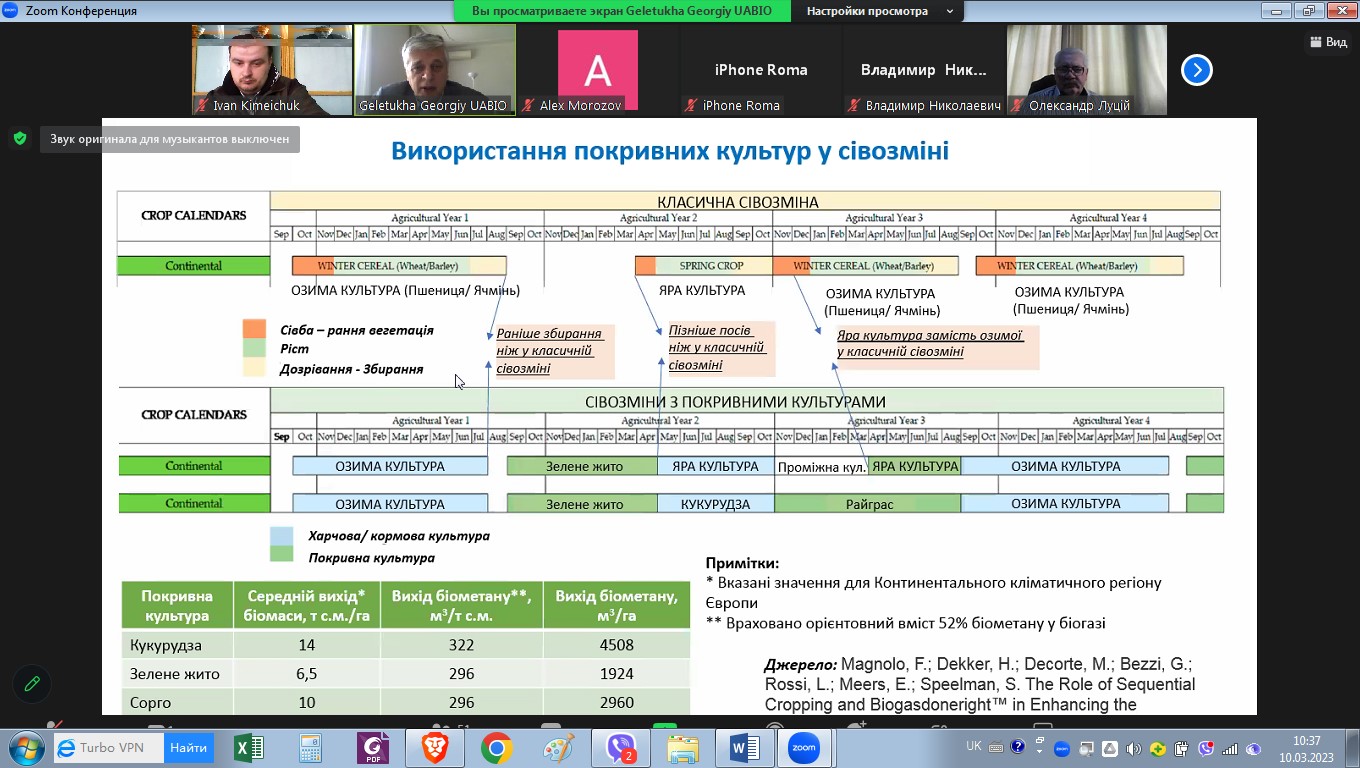Screen dimensions: 1360x768
Task: Click the help question mark tray icon
Action: [1018, 746]
